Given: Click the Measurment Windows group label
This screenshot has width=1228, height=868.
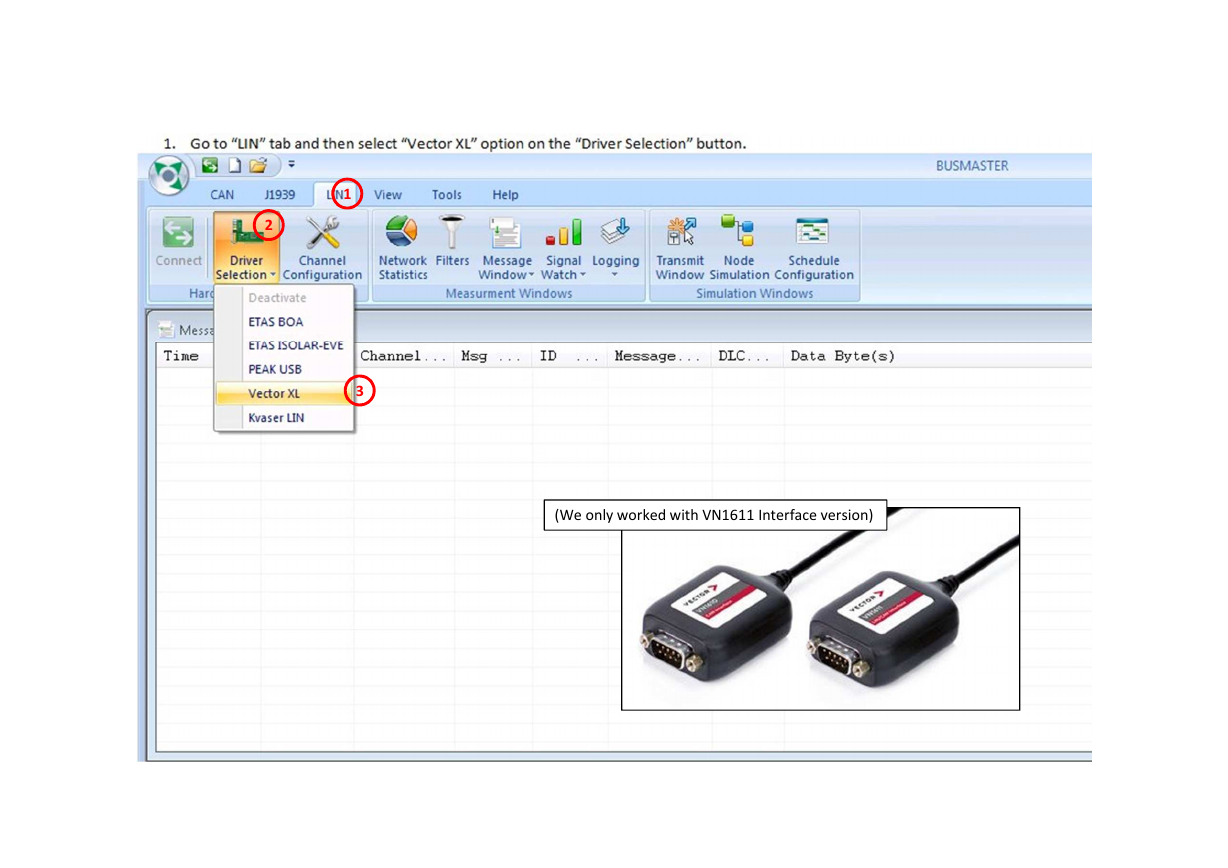Looking at the screenshot, I should tap(509, 294).
